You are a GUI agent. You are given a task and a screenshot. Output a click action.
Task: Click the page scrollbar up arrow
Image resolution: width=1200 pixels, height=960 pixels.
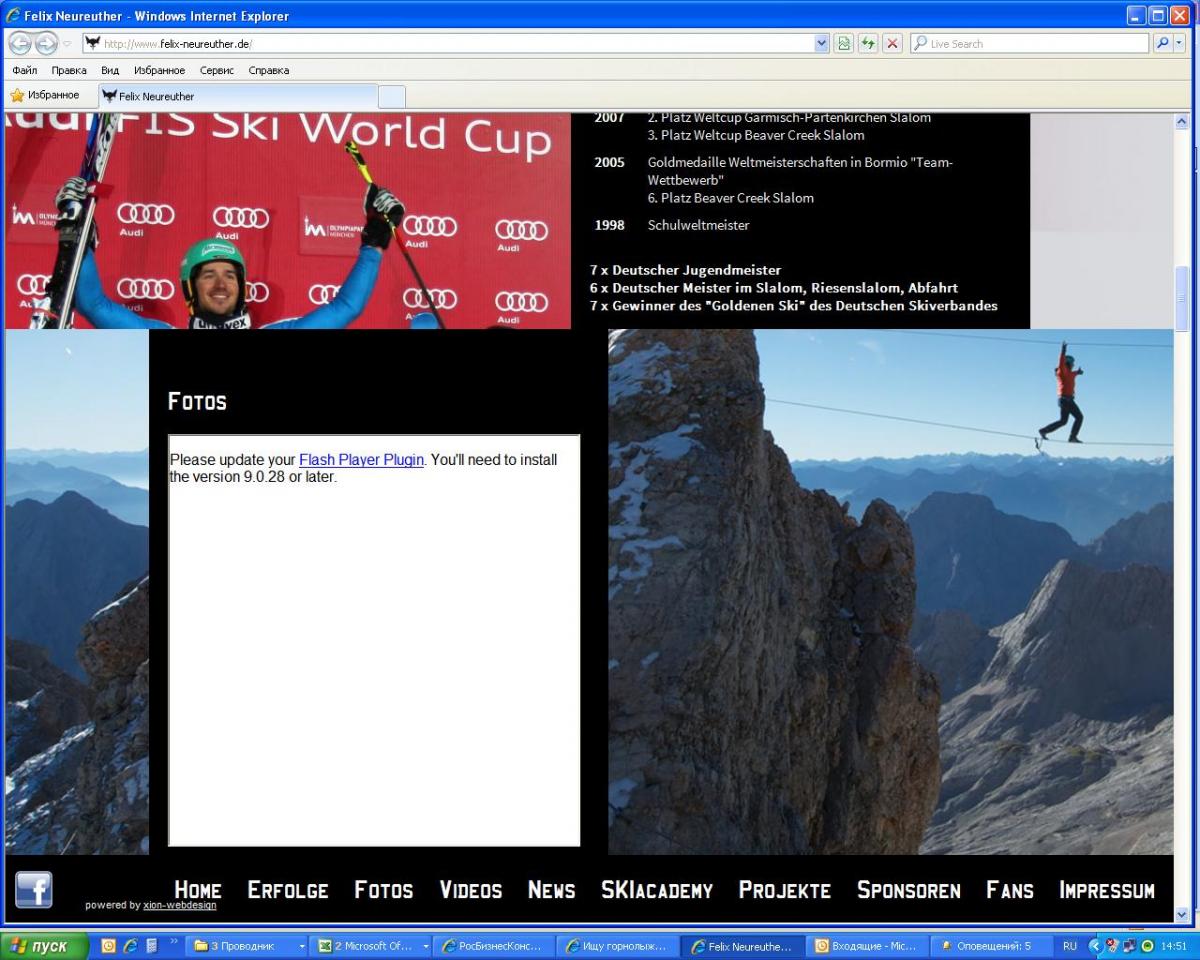(1182, 121)
